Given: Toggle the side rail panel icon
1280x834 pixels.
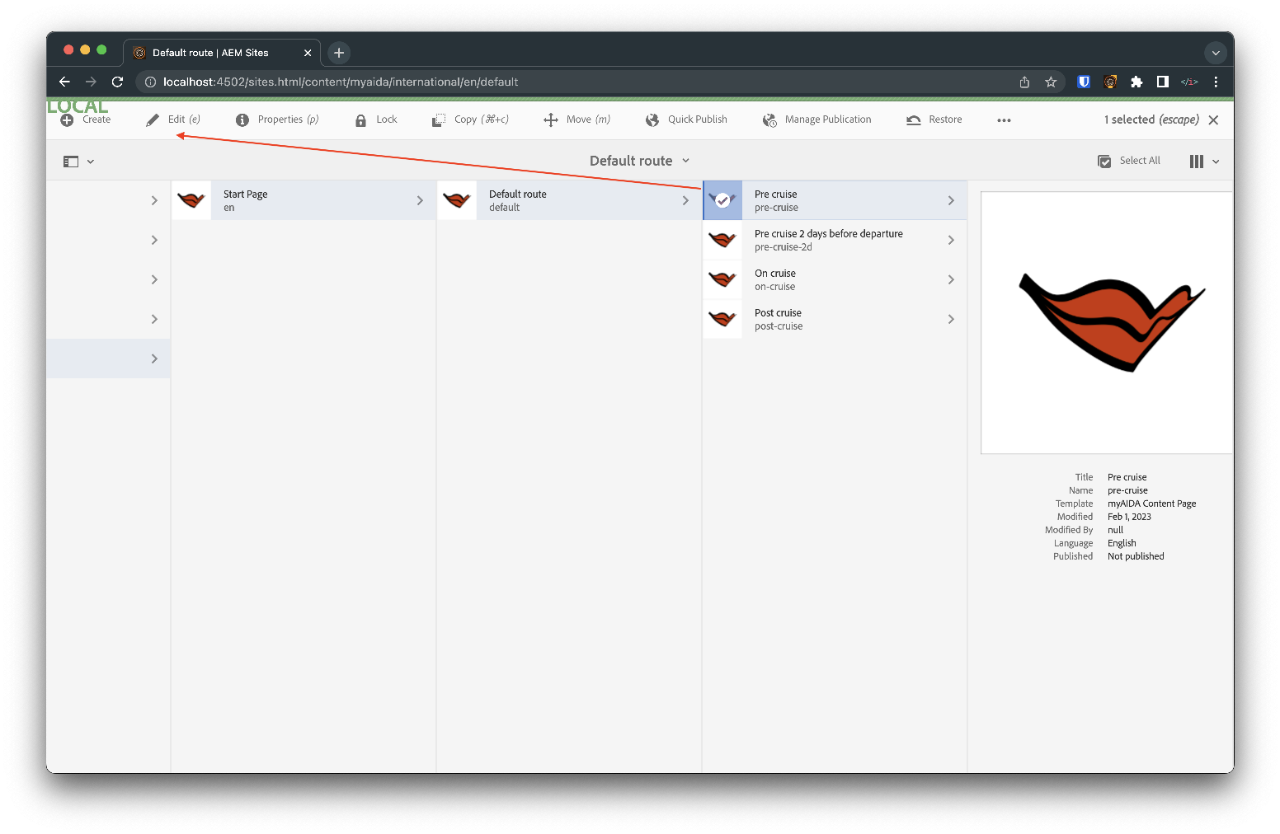Looking at the screenshot, I should 71,161.
